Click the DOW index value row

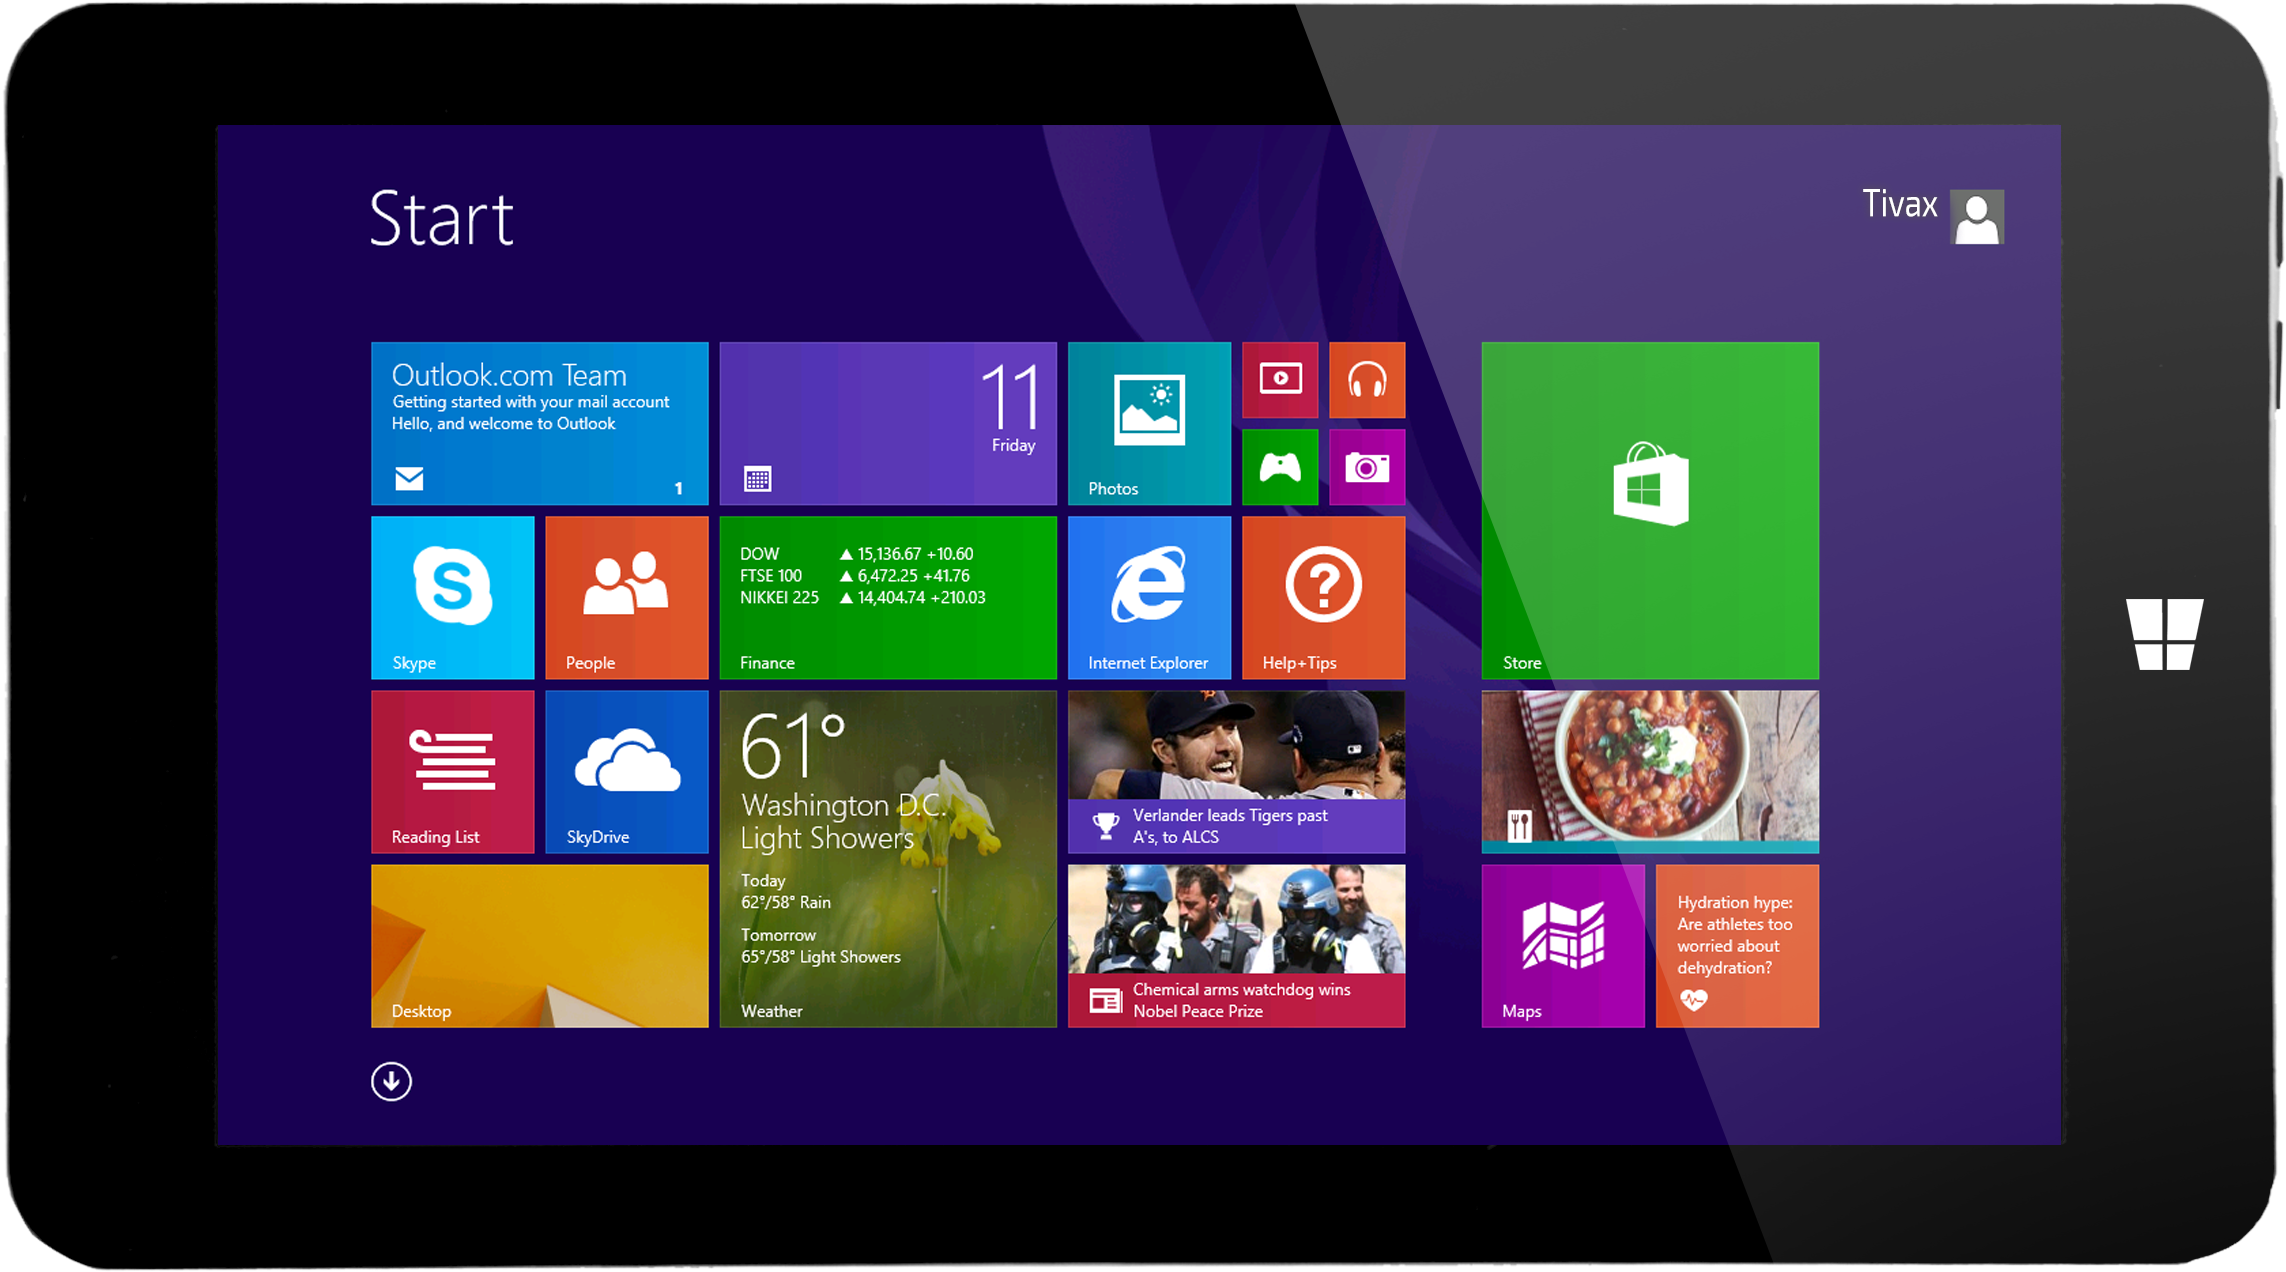coord(856,554)
